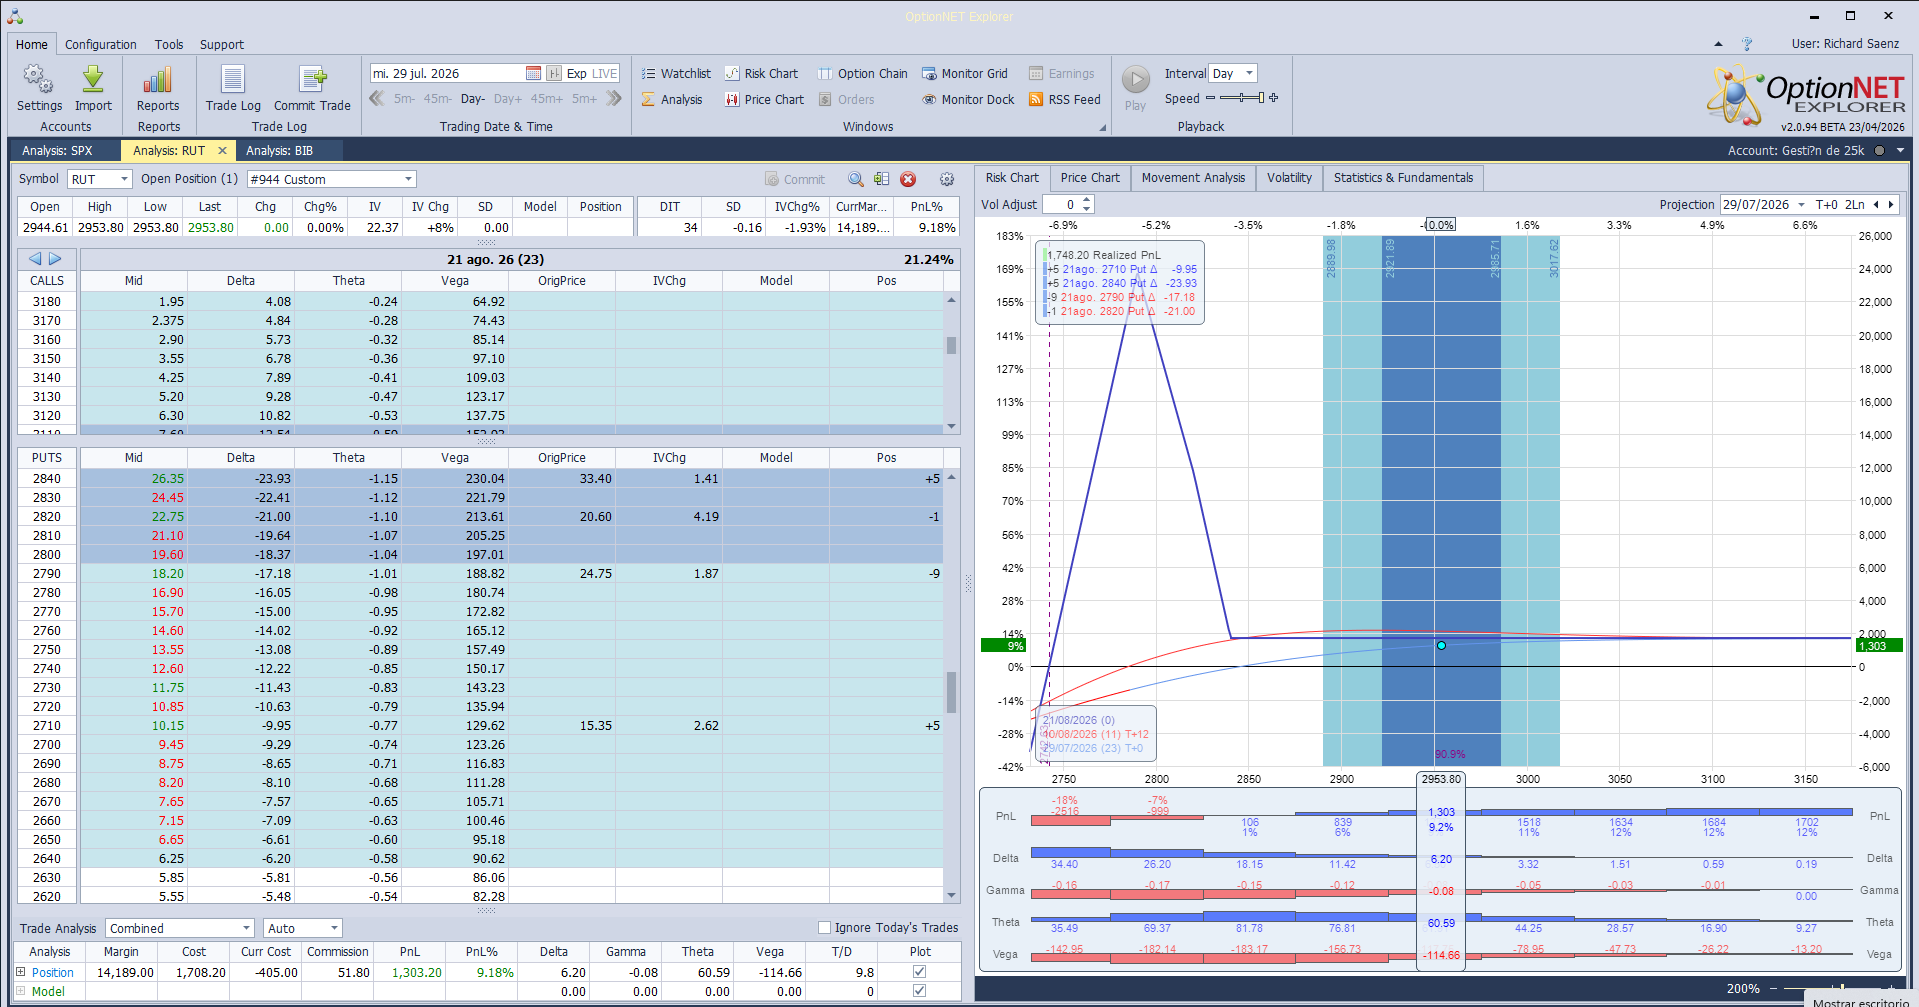Switch to the Volatility tab
The height and width of the screenshot is (1007, 1919).
coord(1289,178)
